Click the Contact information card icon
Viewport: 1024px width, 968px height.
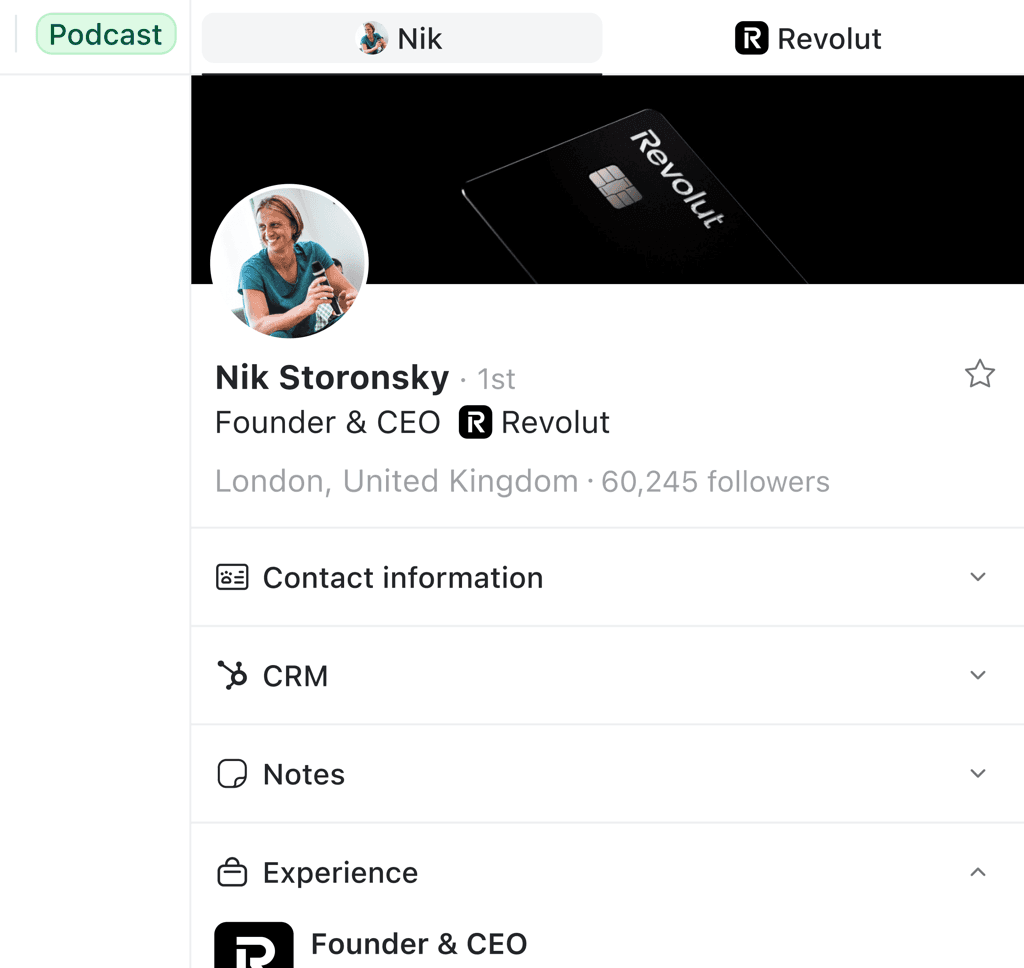coord(231,577)
